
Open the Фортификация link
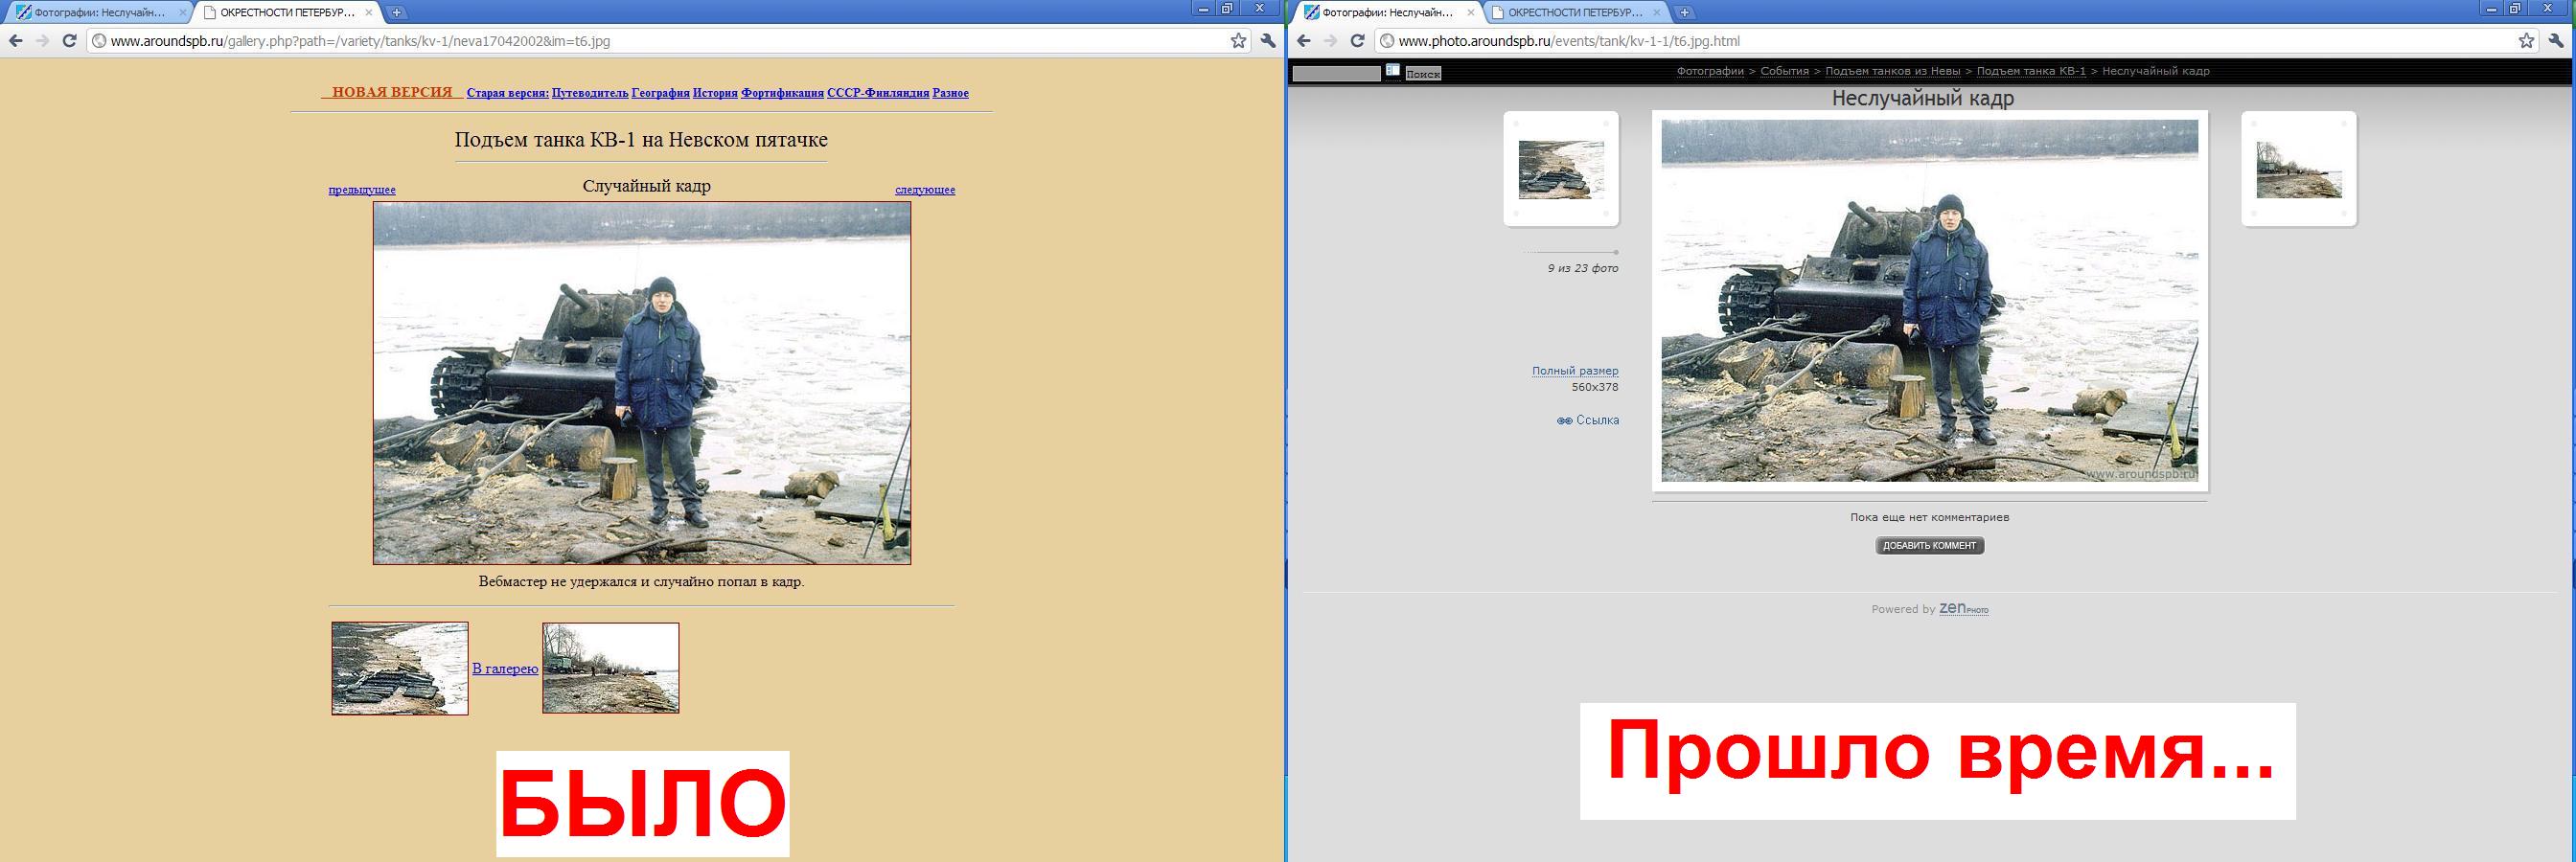(x=783, y=93)
